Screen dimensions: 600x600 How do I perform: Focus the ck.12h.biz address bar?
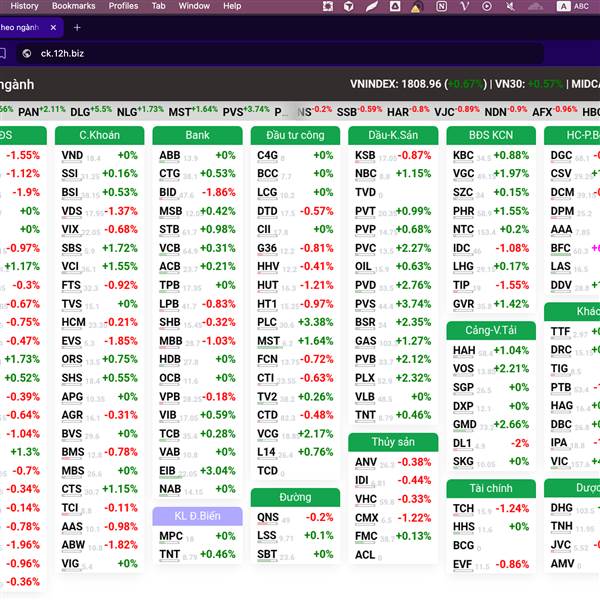pyautogui.click(x=279, y=53)
